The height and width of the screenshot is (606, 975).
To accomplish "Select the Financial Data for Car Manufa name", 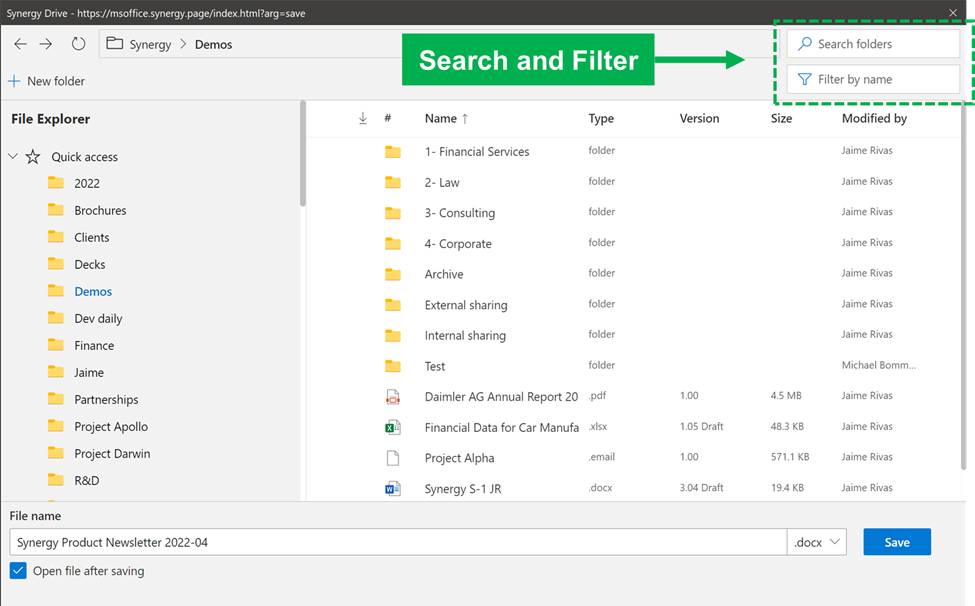I will pyautogui.click(x=502, y=427).
